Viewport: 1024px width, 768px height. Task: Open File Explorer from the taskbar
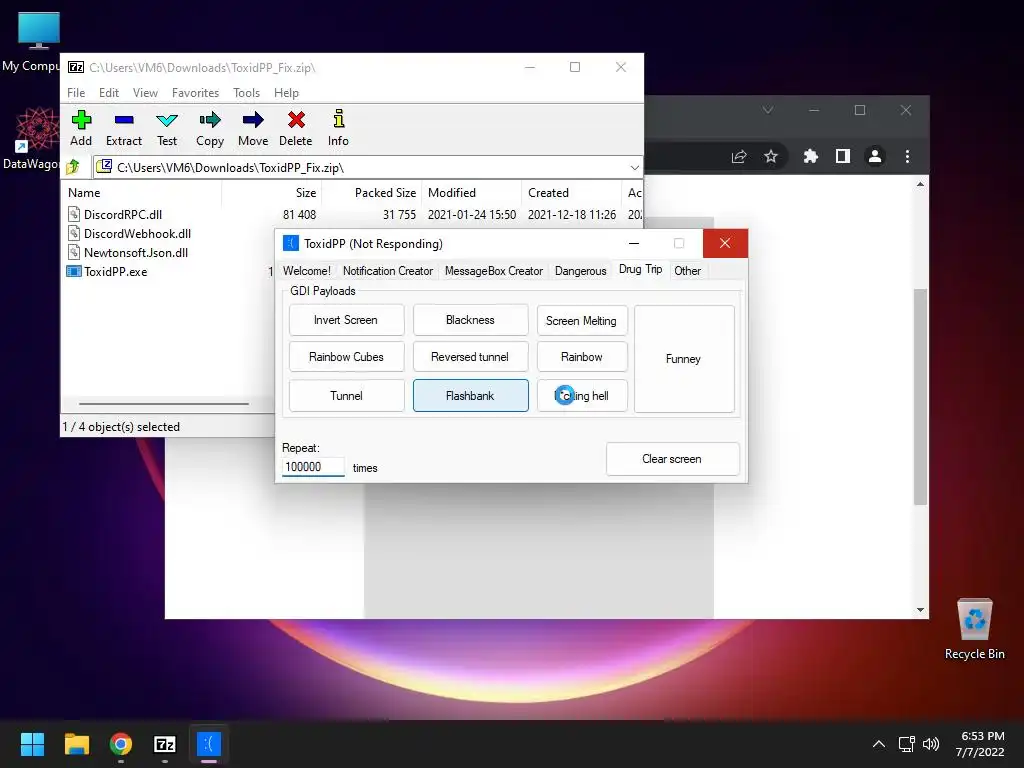pyautogui.click(x=76, y=744)
